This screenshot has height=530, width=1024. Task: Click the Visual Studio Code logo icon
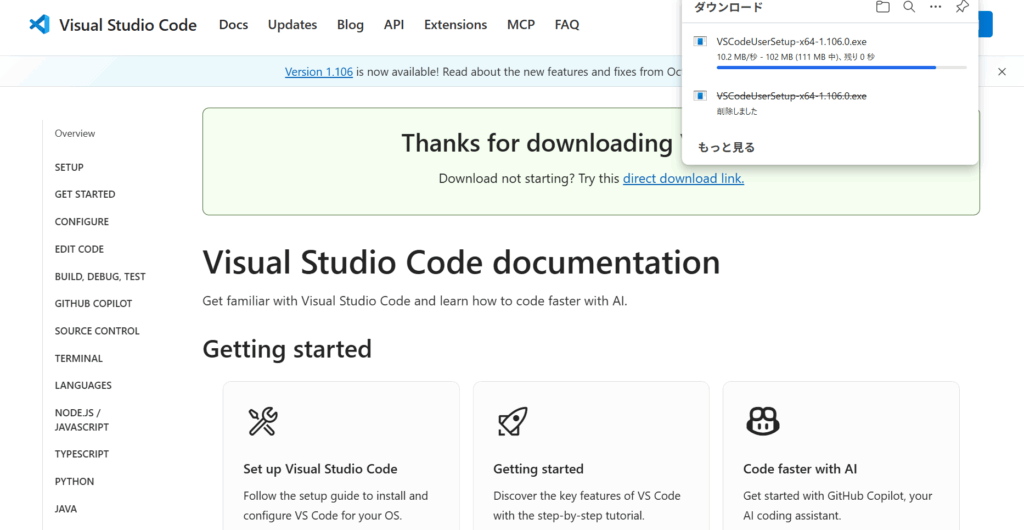point(39,25)
